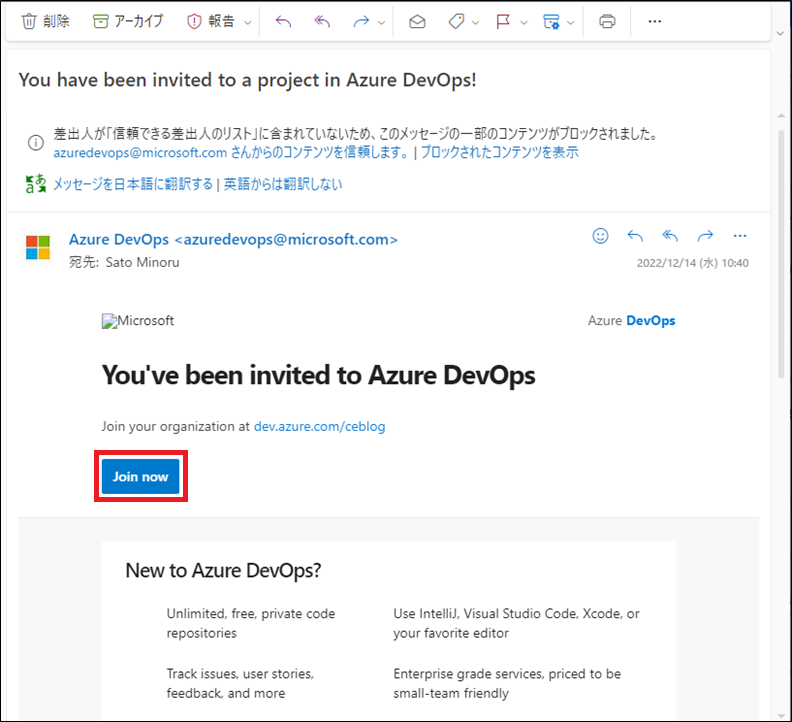Screen dimensions: 792x722
Task: Flag this message with flag icon
Action: [x=503, y=21]
